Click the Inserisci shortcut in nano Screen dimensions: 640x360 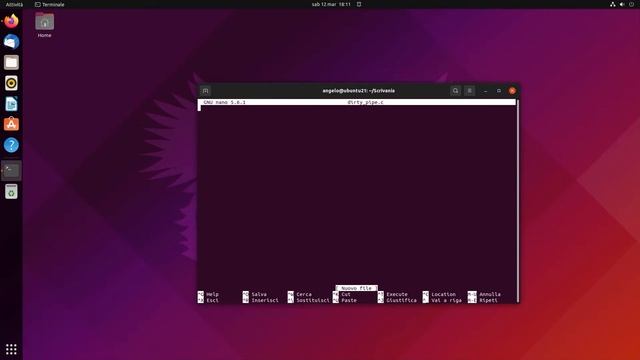pyautogui.click(x=260, y=300)
